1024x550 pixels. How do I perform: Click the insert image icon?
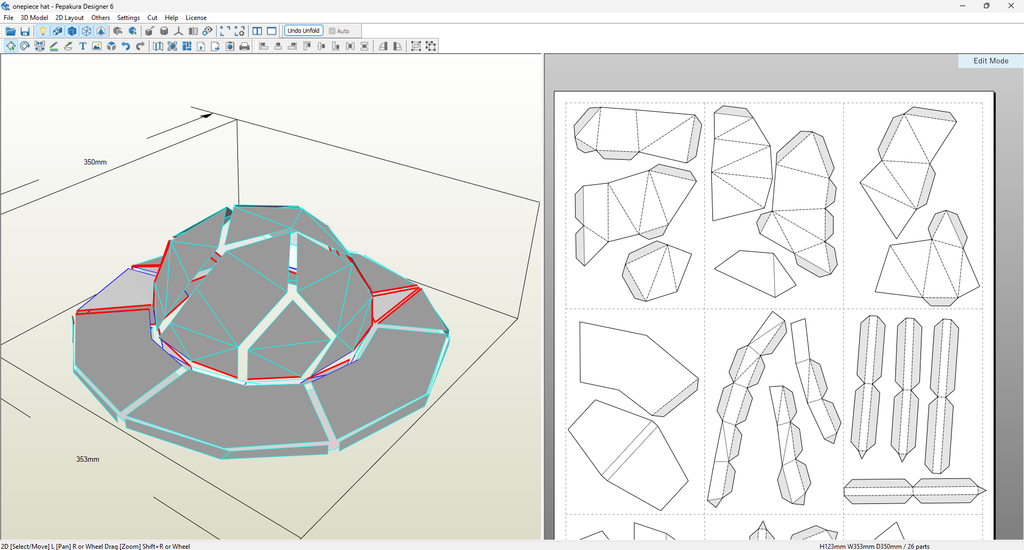click(x=97, y=46)
